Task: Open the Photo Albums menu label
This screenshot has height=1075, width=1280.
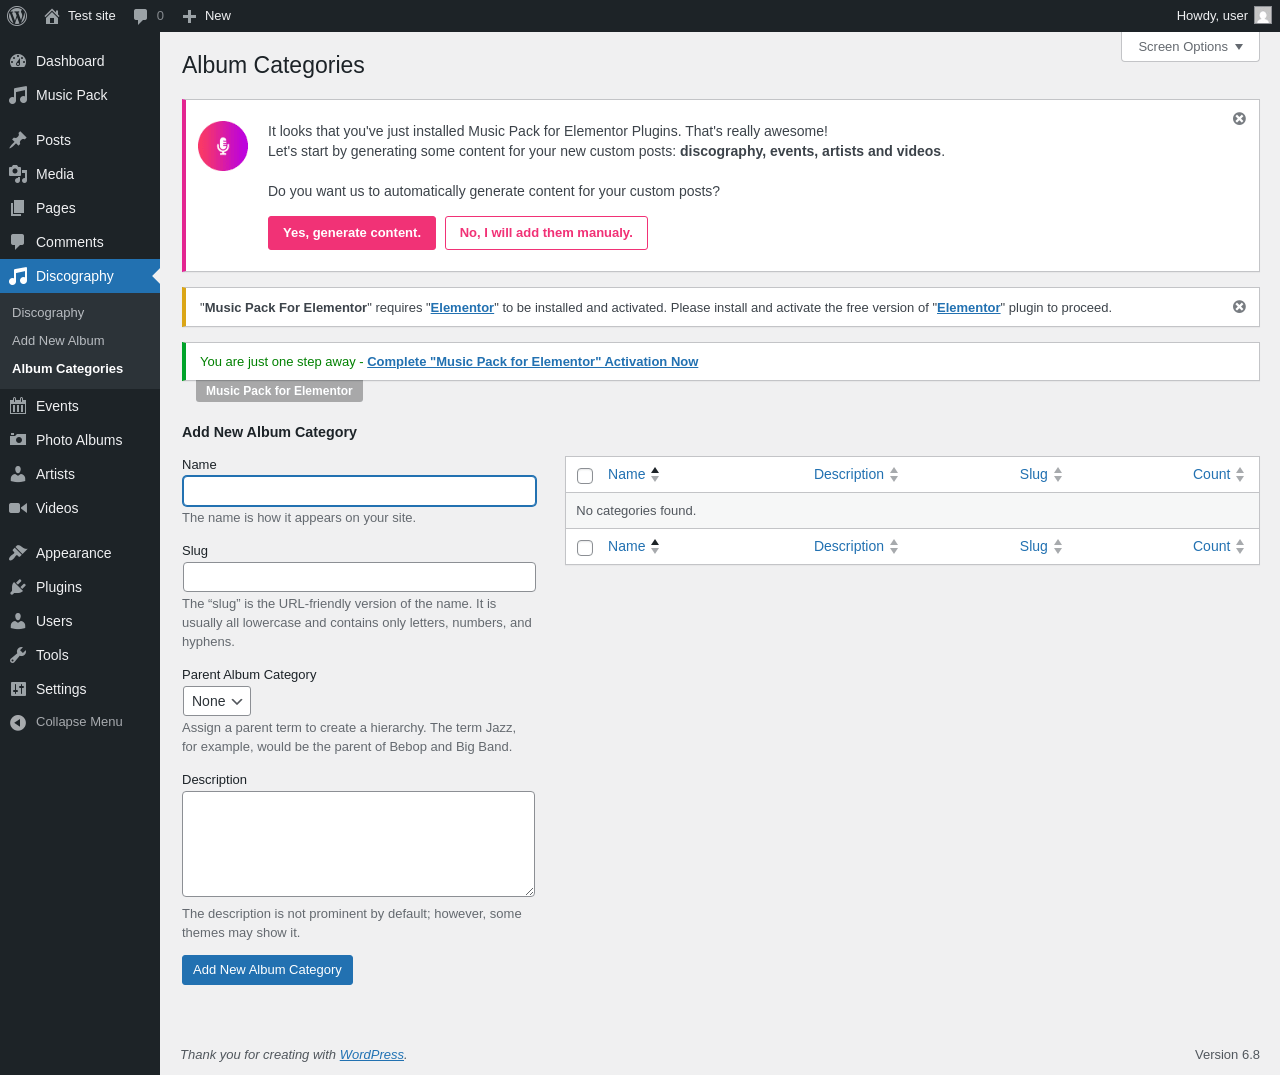Action: point(79,440)
